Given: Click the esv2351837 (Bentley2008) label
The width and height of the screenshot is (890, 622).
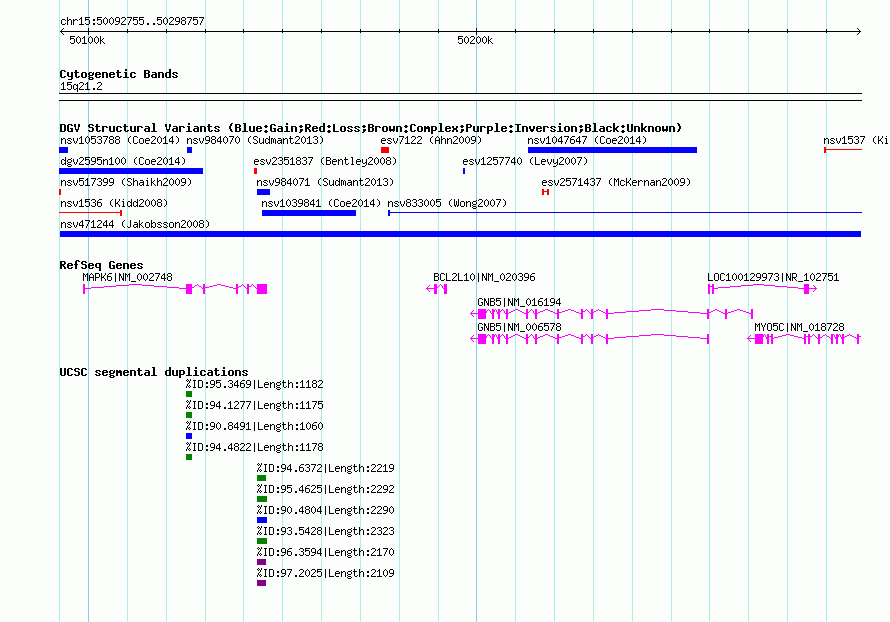Looking at the screenshot, I should [x=325, y=161].
